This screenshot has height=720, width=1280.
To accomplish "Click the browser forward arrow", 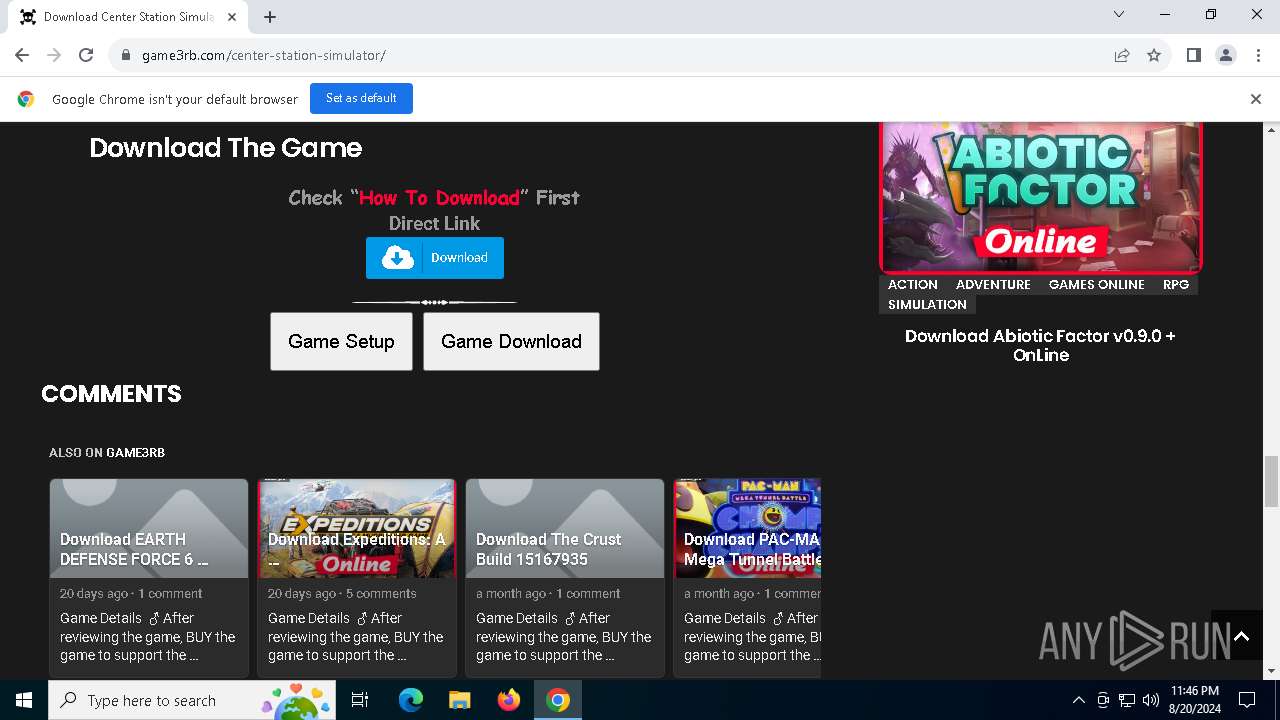I will [54, 55].
